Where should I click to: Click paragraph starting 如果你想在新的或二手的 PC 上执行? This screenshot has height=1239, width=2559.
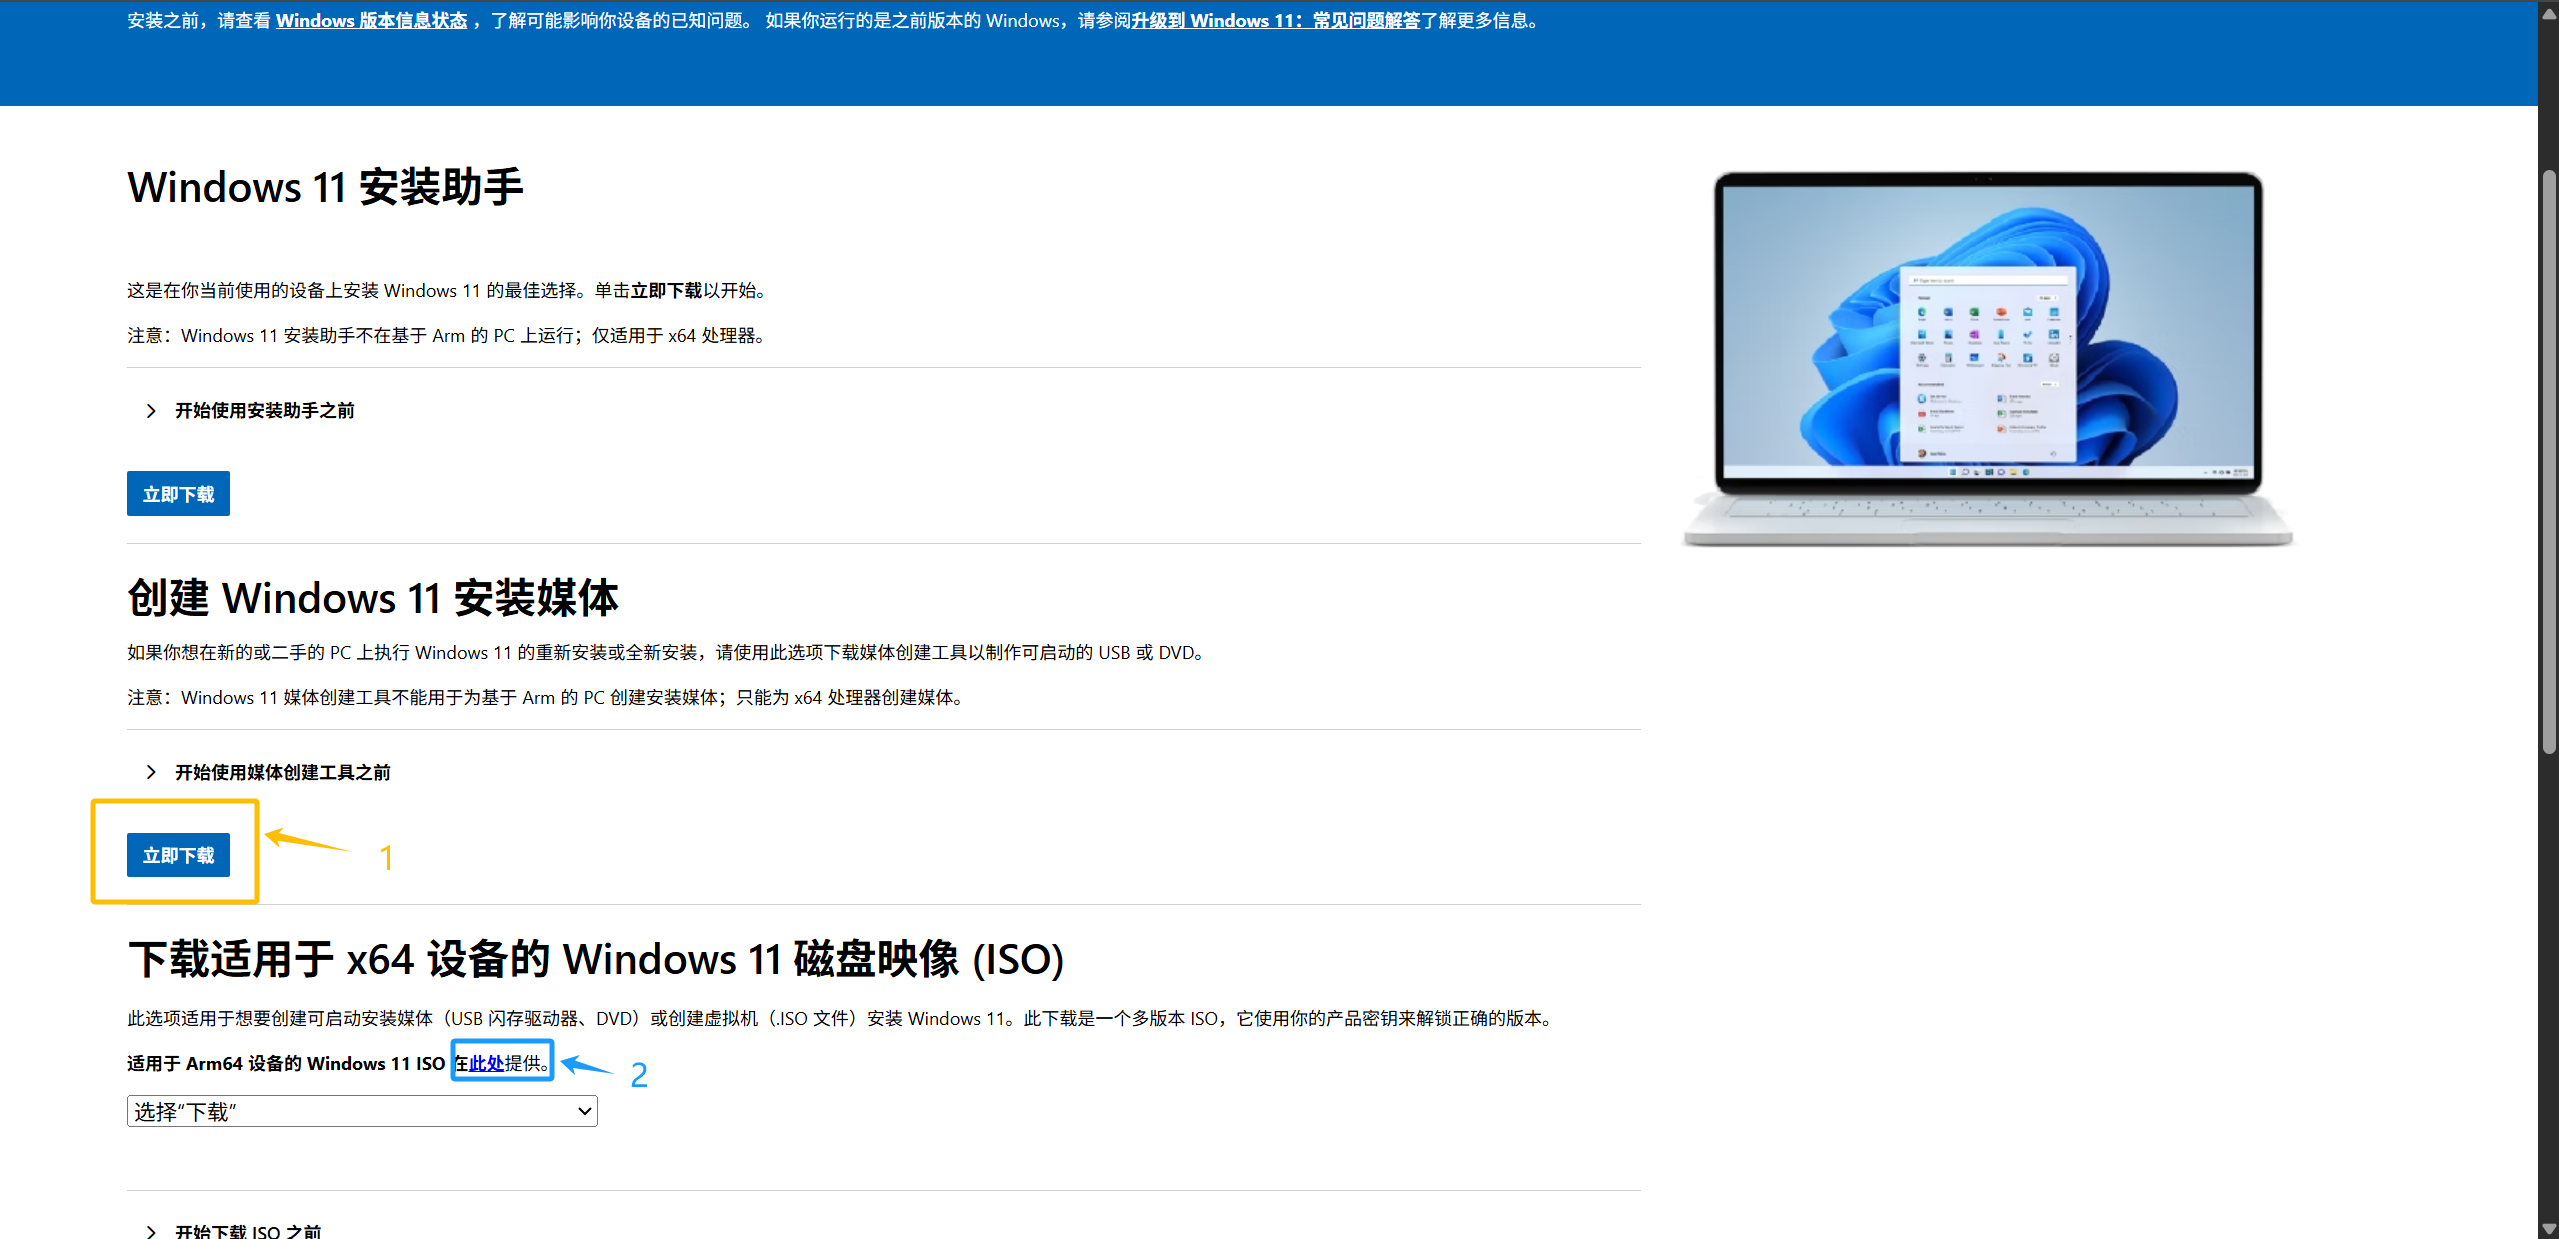point(669,653)
